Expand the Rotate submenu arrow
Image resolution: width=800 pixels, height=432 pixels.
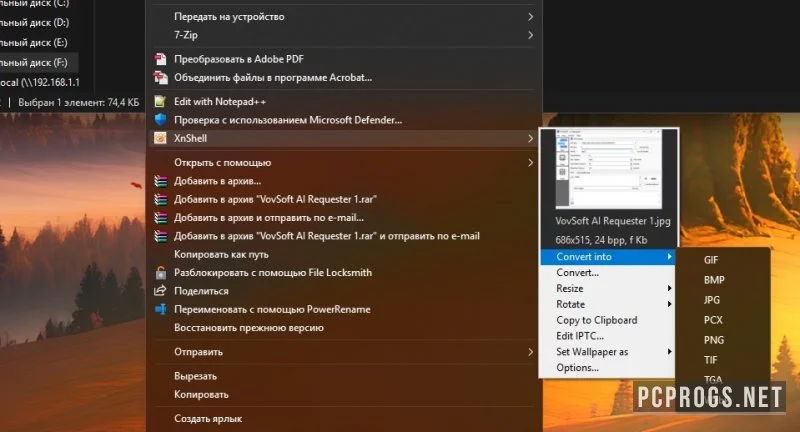tap(669, 304)
